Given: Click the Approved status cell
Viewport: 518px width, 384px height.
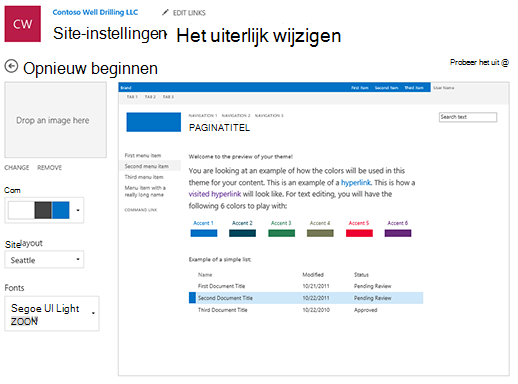Looking at the screenshot, I should 365,310.
